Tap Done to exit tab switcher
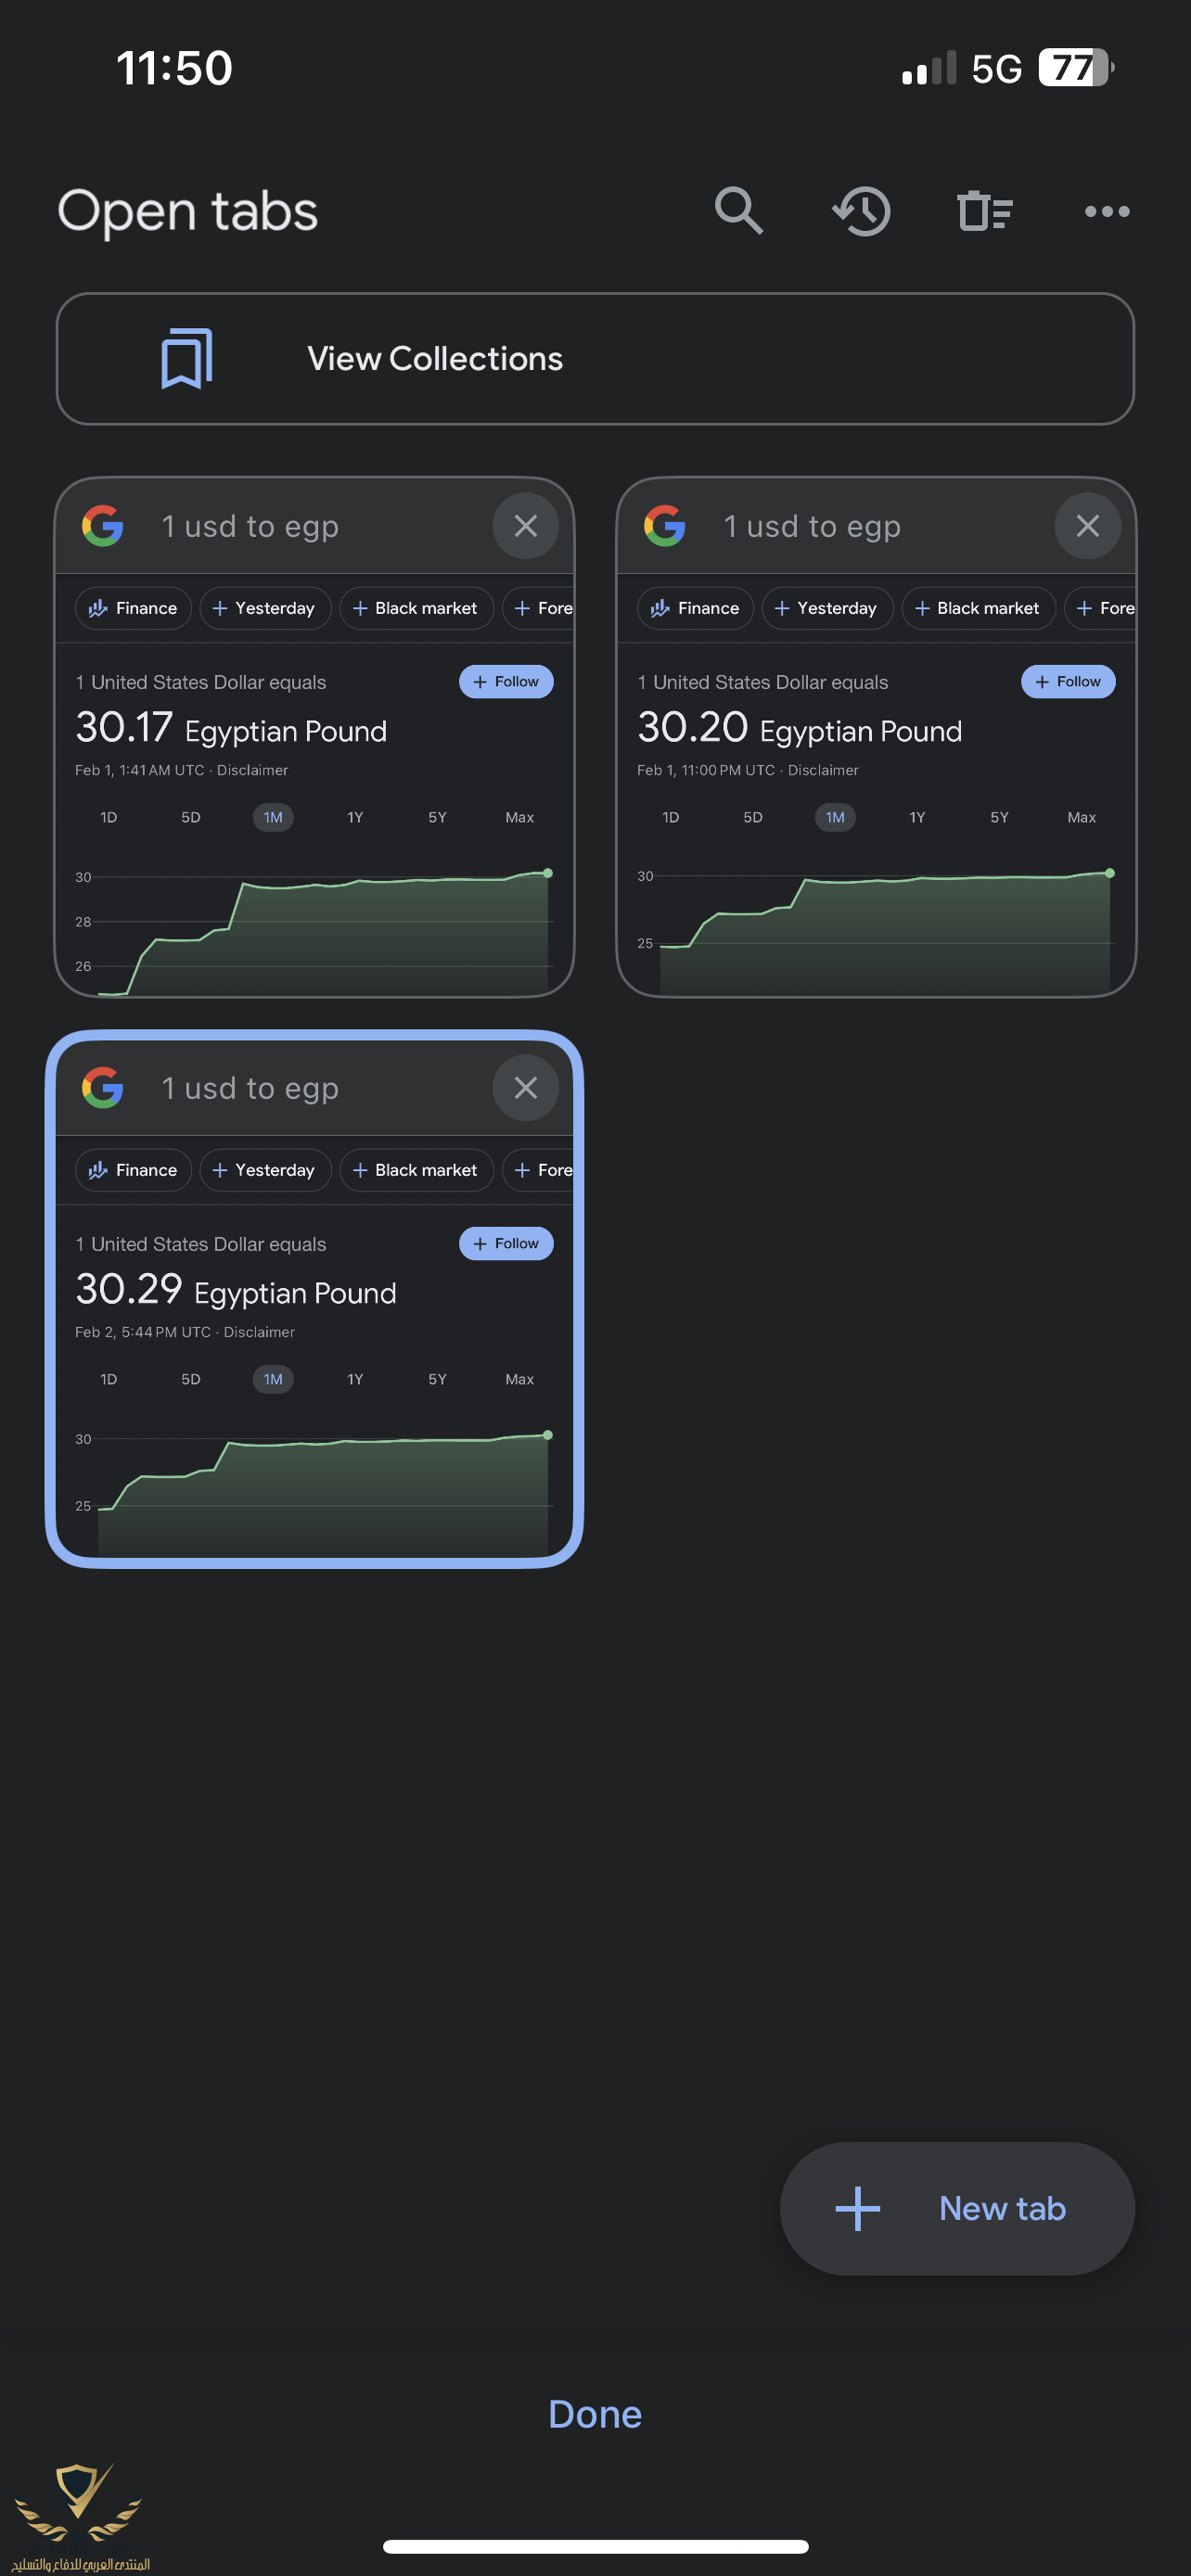Image resolution: width=1191 pixels, height=2576 pixels. (x=595, y=2414)
